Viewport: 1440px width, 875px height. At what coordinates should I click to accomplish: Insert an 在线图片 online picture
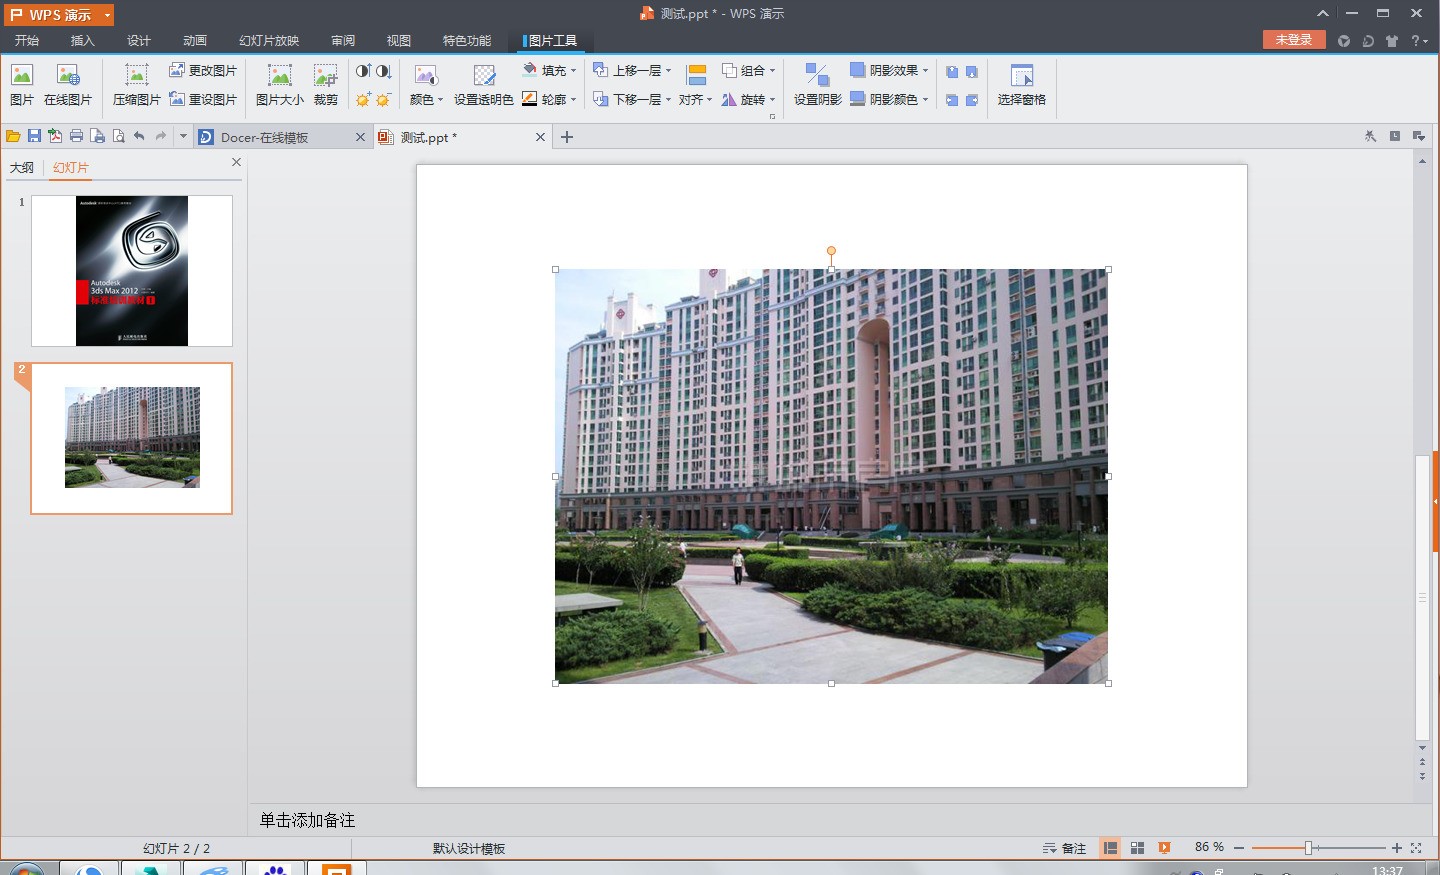(68, 84)
